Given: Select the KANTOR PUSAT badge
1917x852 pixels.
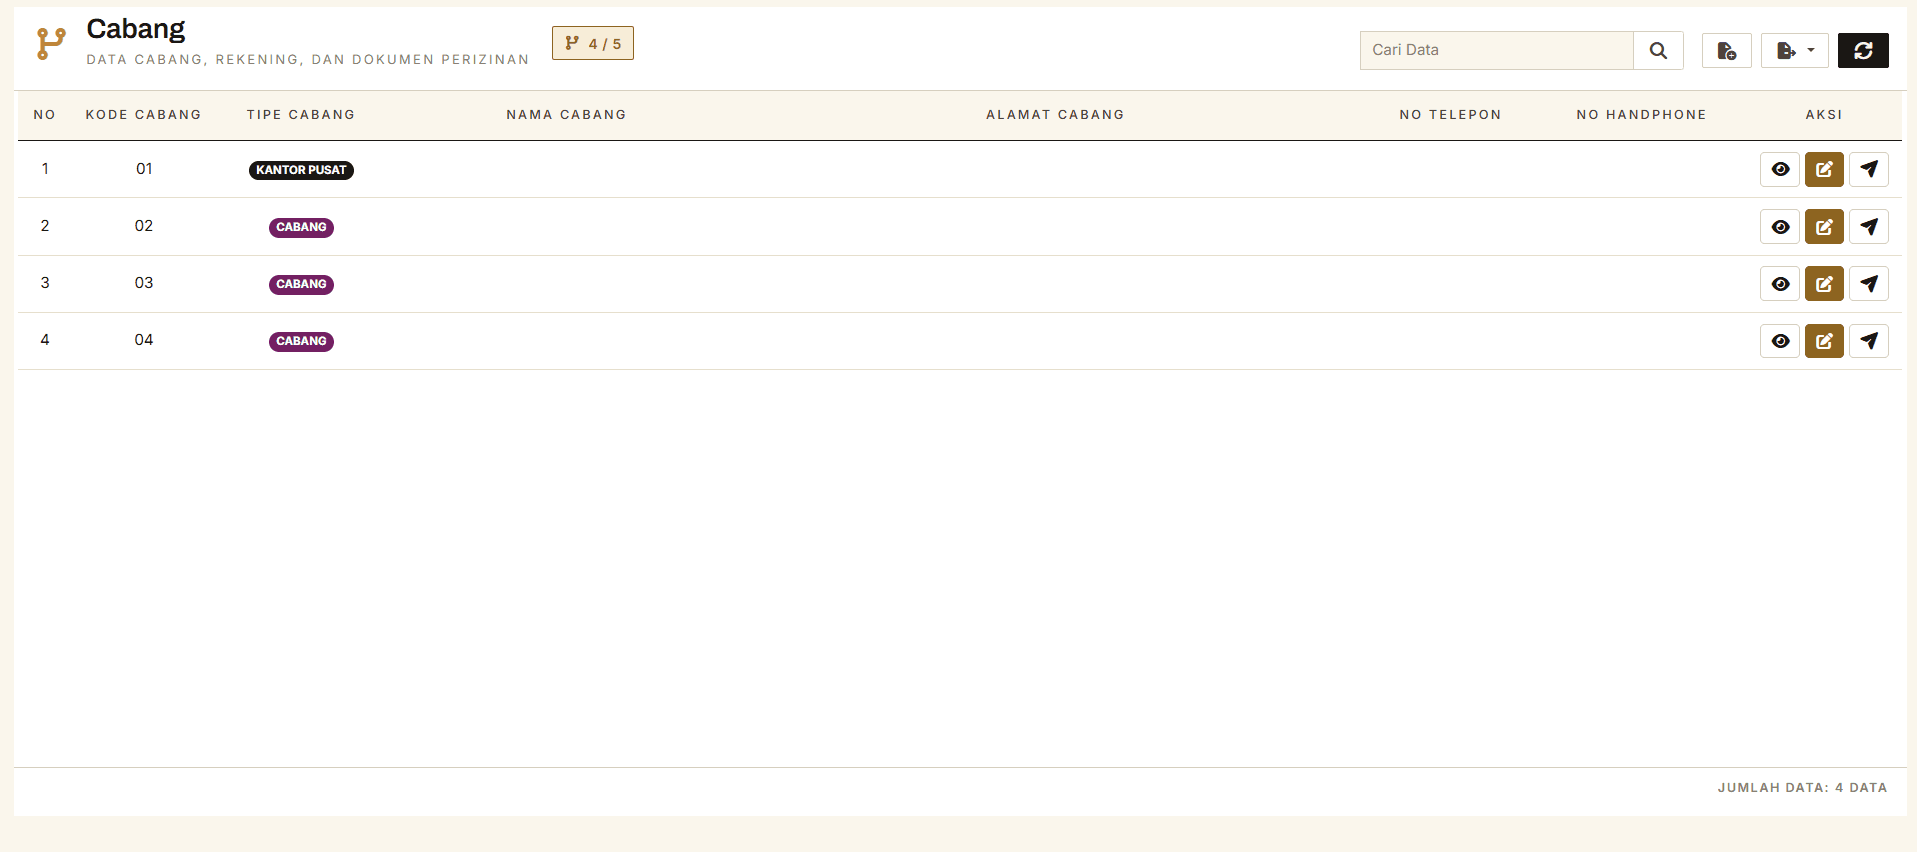Looking at the screenshot, I should point(301,170).
